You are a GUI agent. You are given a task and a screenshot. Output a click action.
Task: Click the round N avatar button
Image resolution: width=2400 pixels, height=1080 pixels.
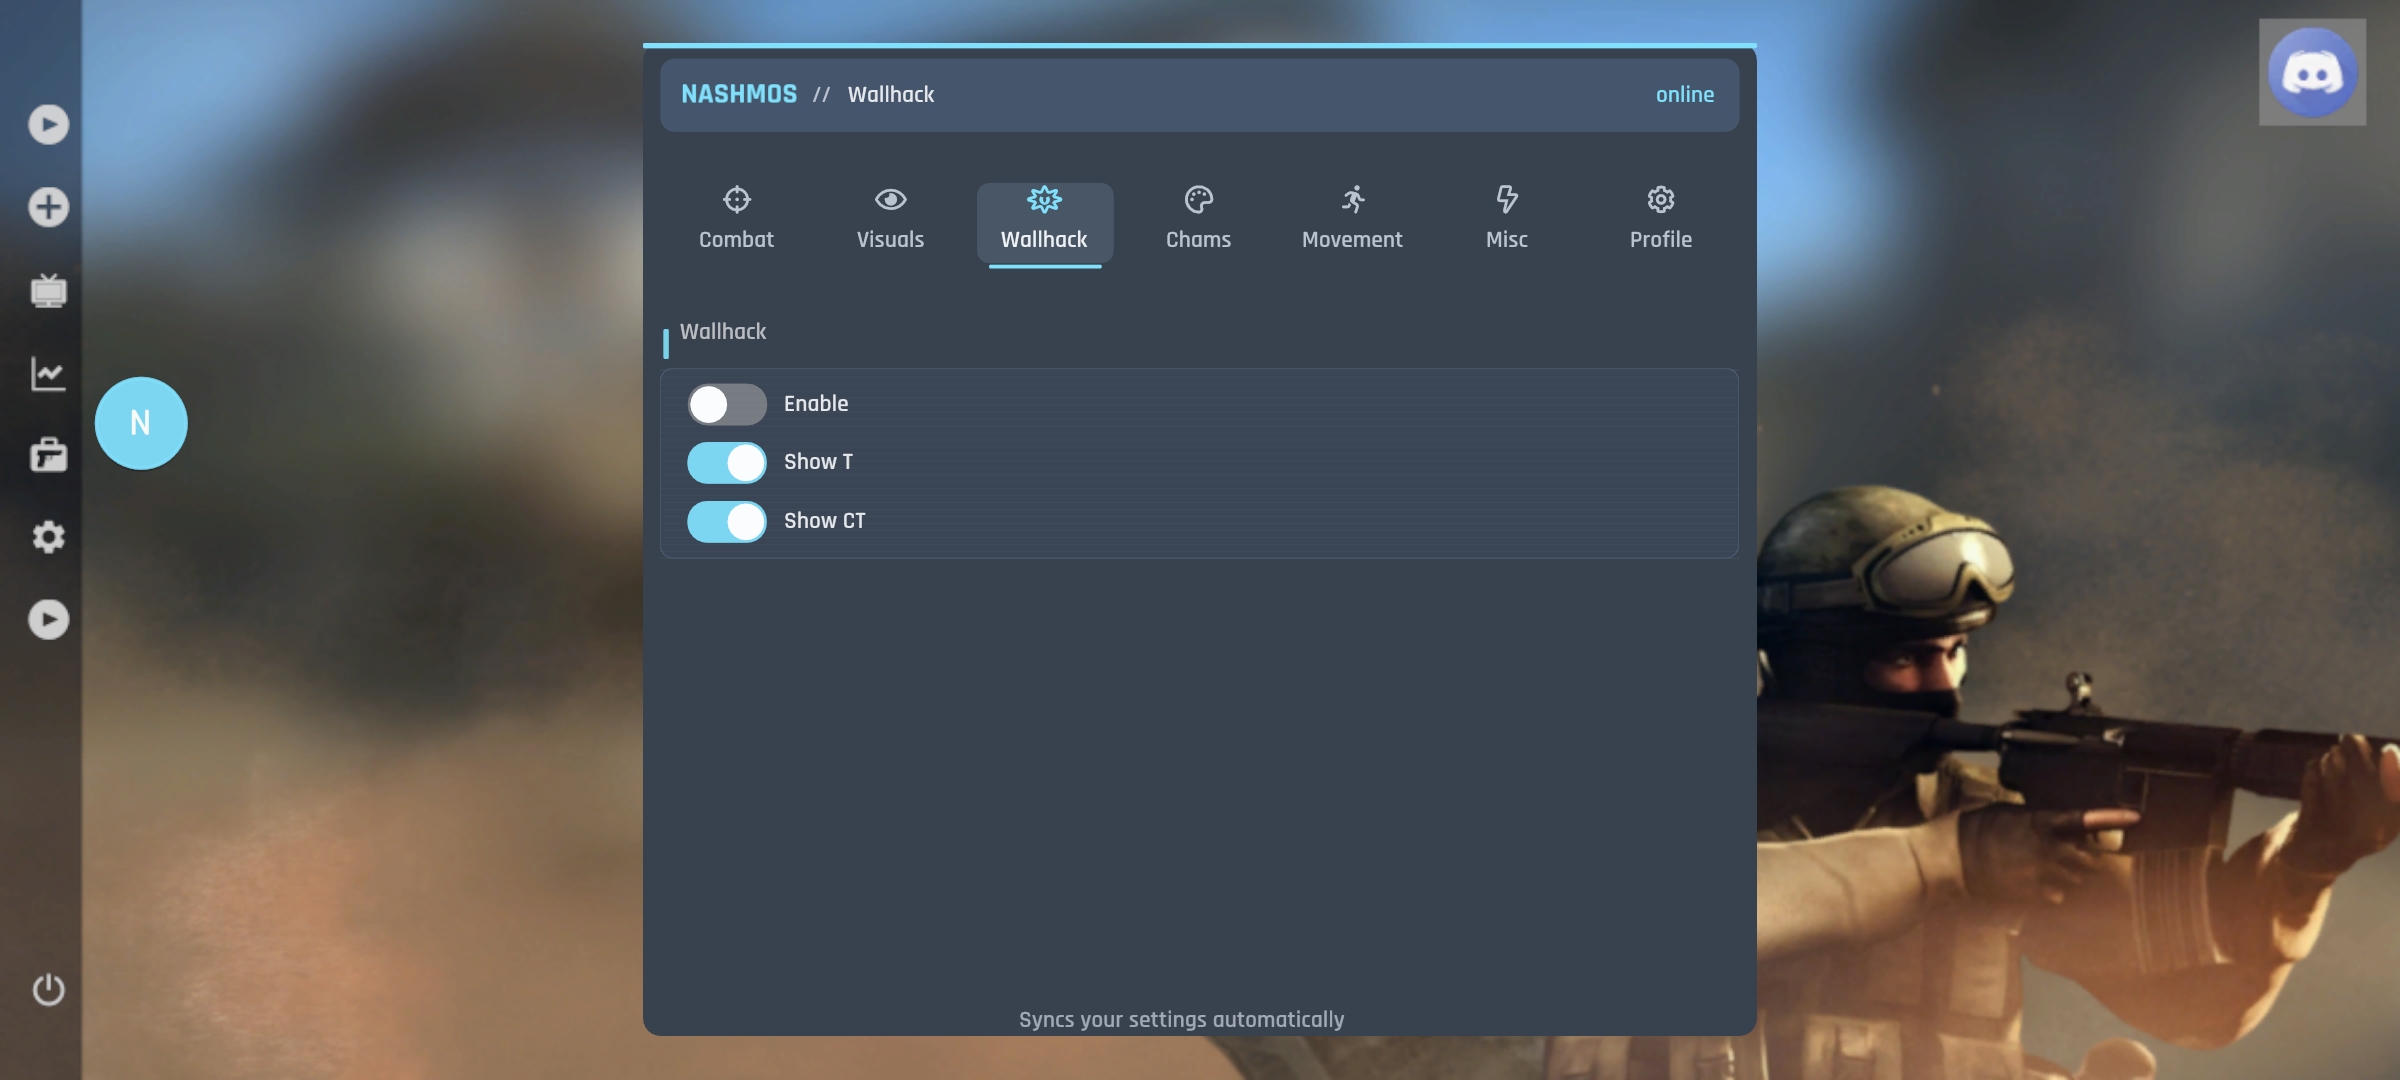(141, 423)
